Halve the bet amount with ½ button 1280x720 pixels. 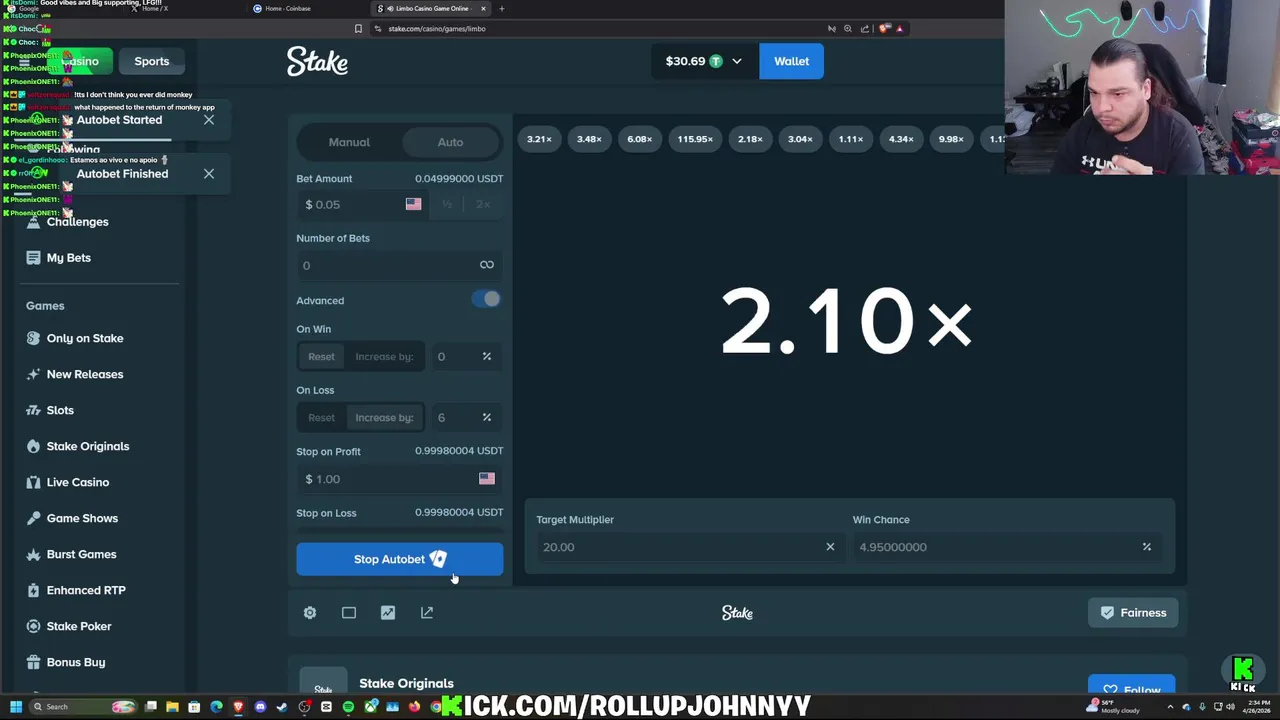click(x=447, y=204)
